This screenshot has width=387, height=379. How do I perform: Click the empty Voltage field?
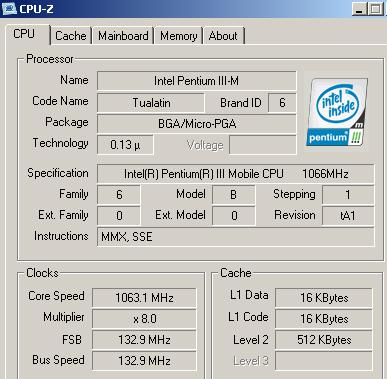pos(263,145)
